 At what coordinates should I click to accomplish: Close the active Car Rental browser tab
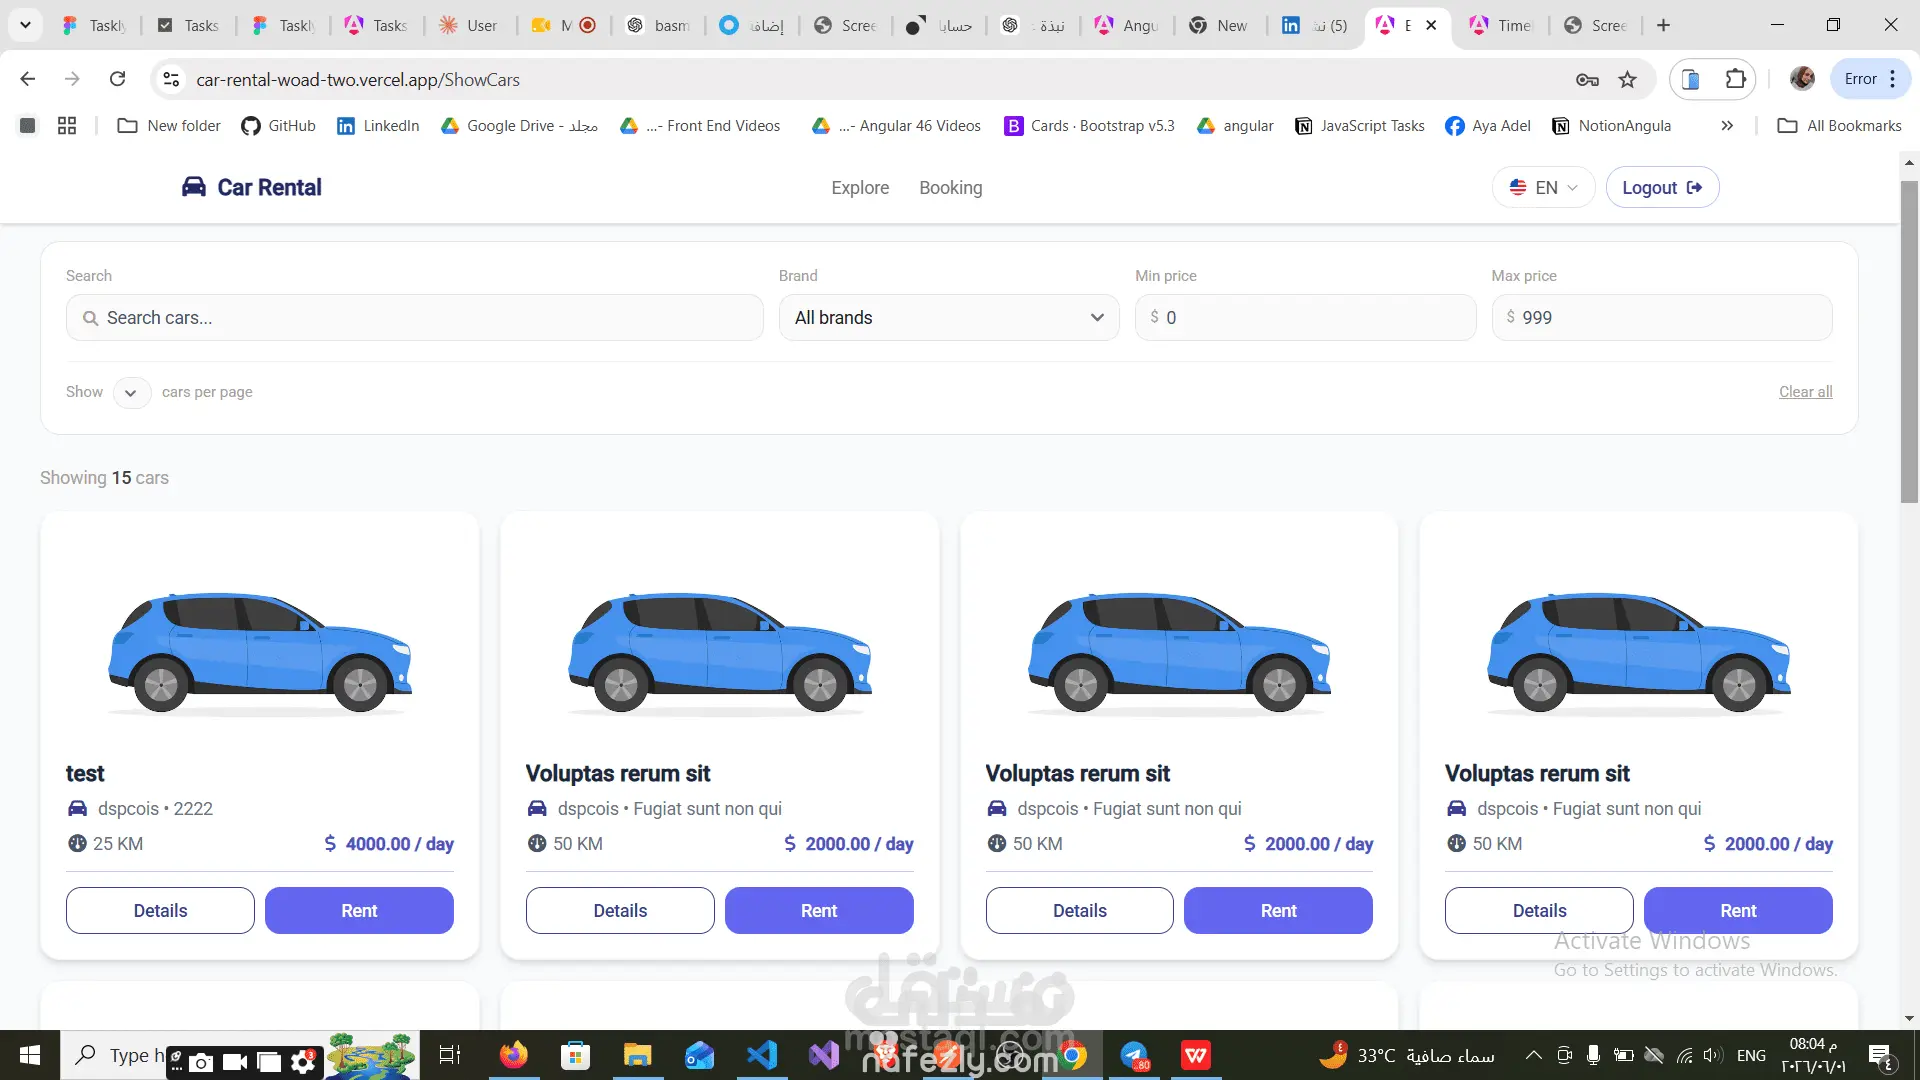tap(1431, 25)
